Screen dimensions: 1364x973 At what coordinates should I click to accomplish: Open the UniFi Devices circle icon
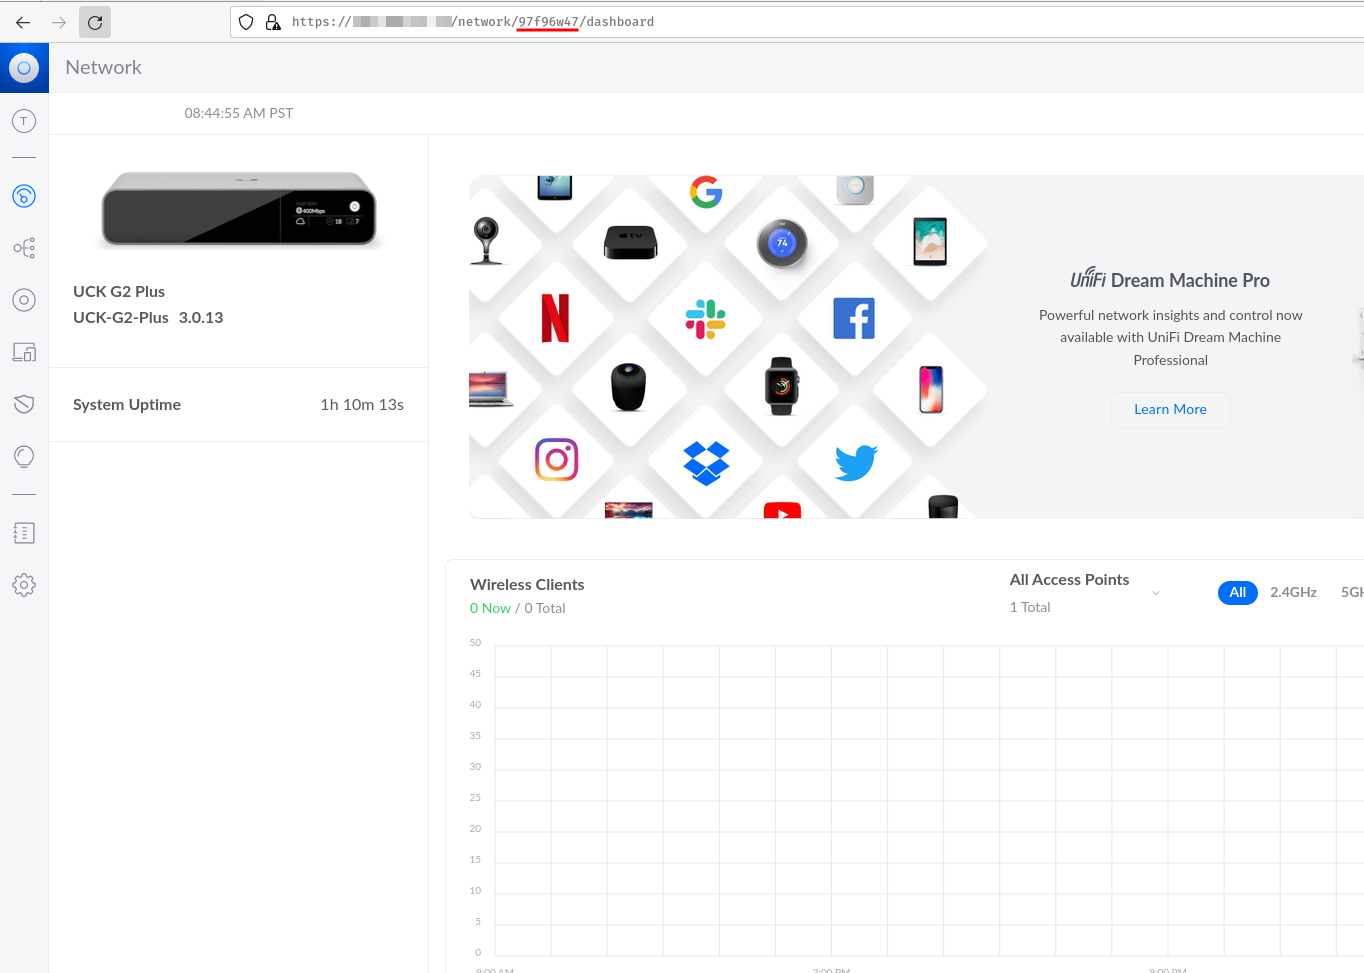[24, 300]
